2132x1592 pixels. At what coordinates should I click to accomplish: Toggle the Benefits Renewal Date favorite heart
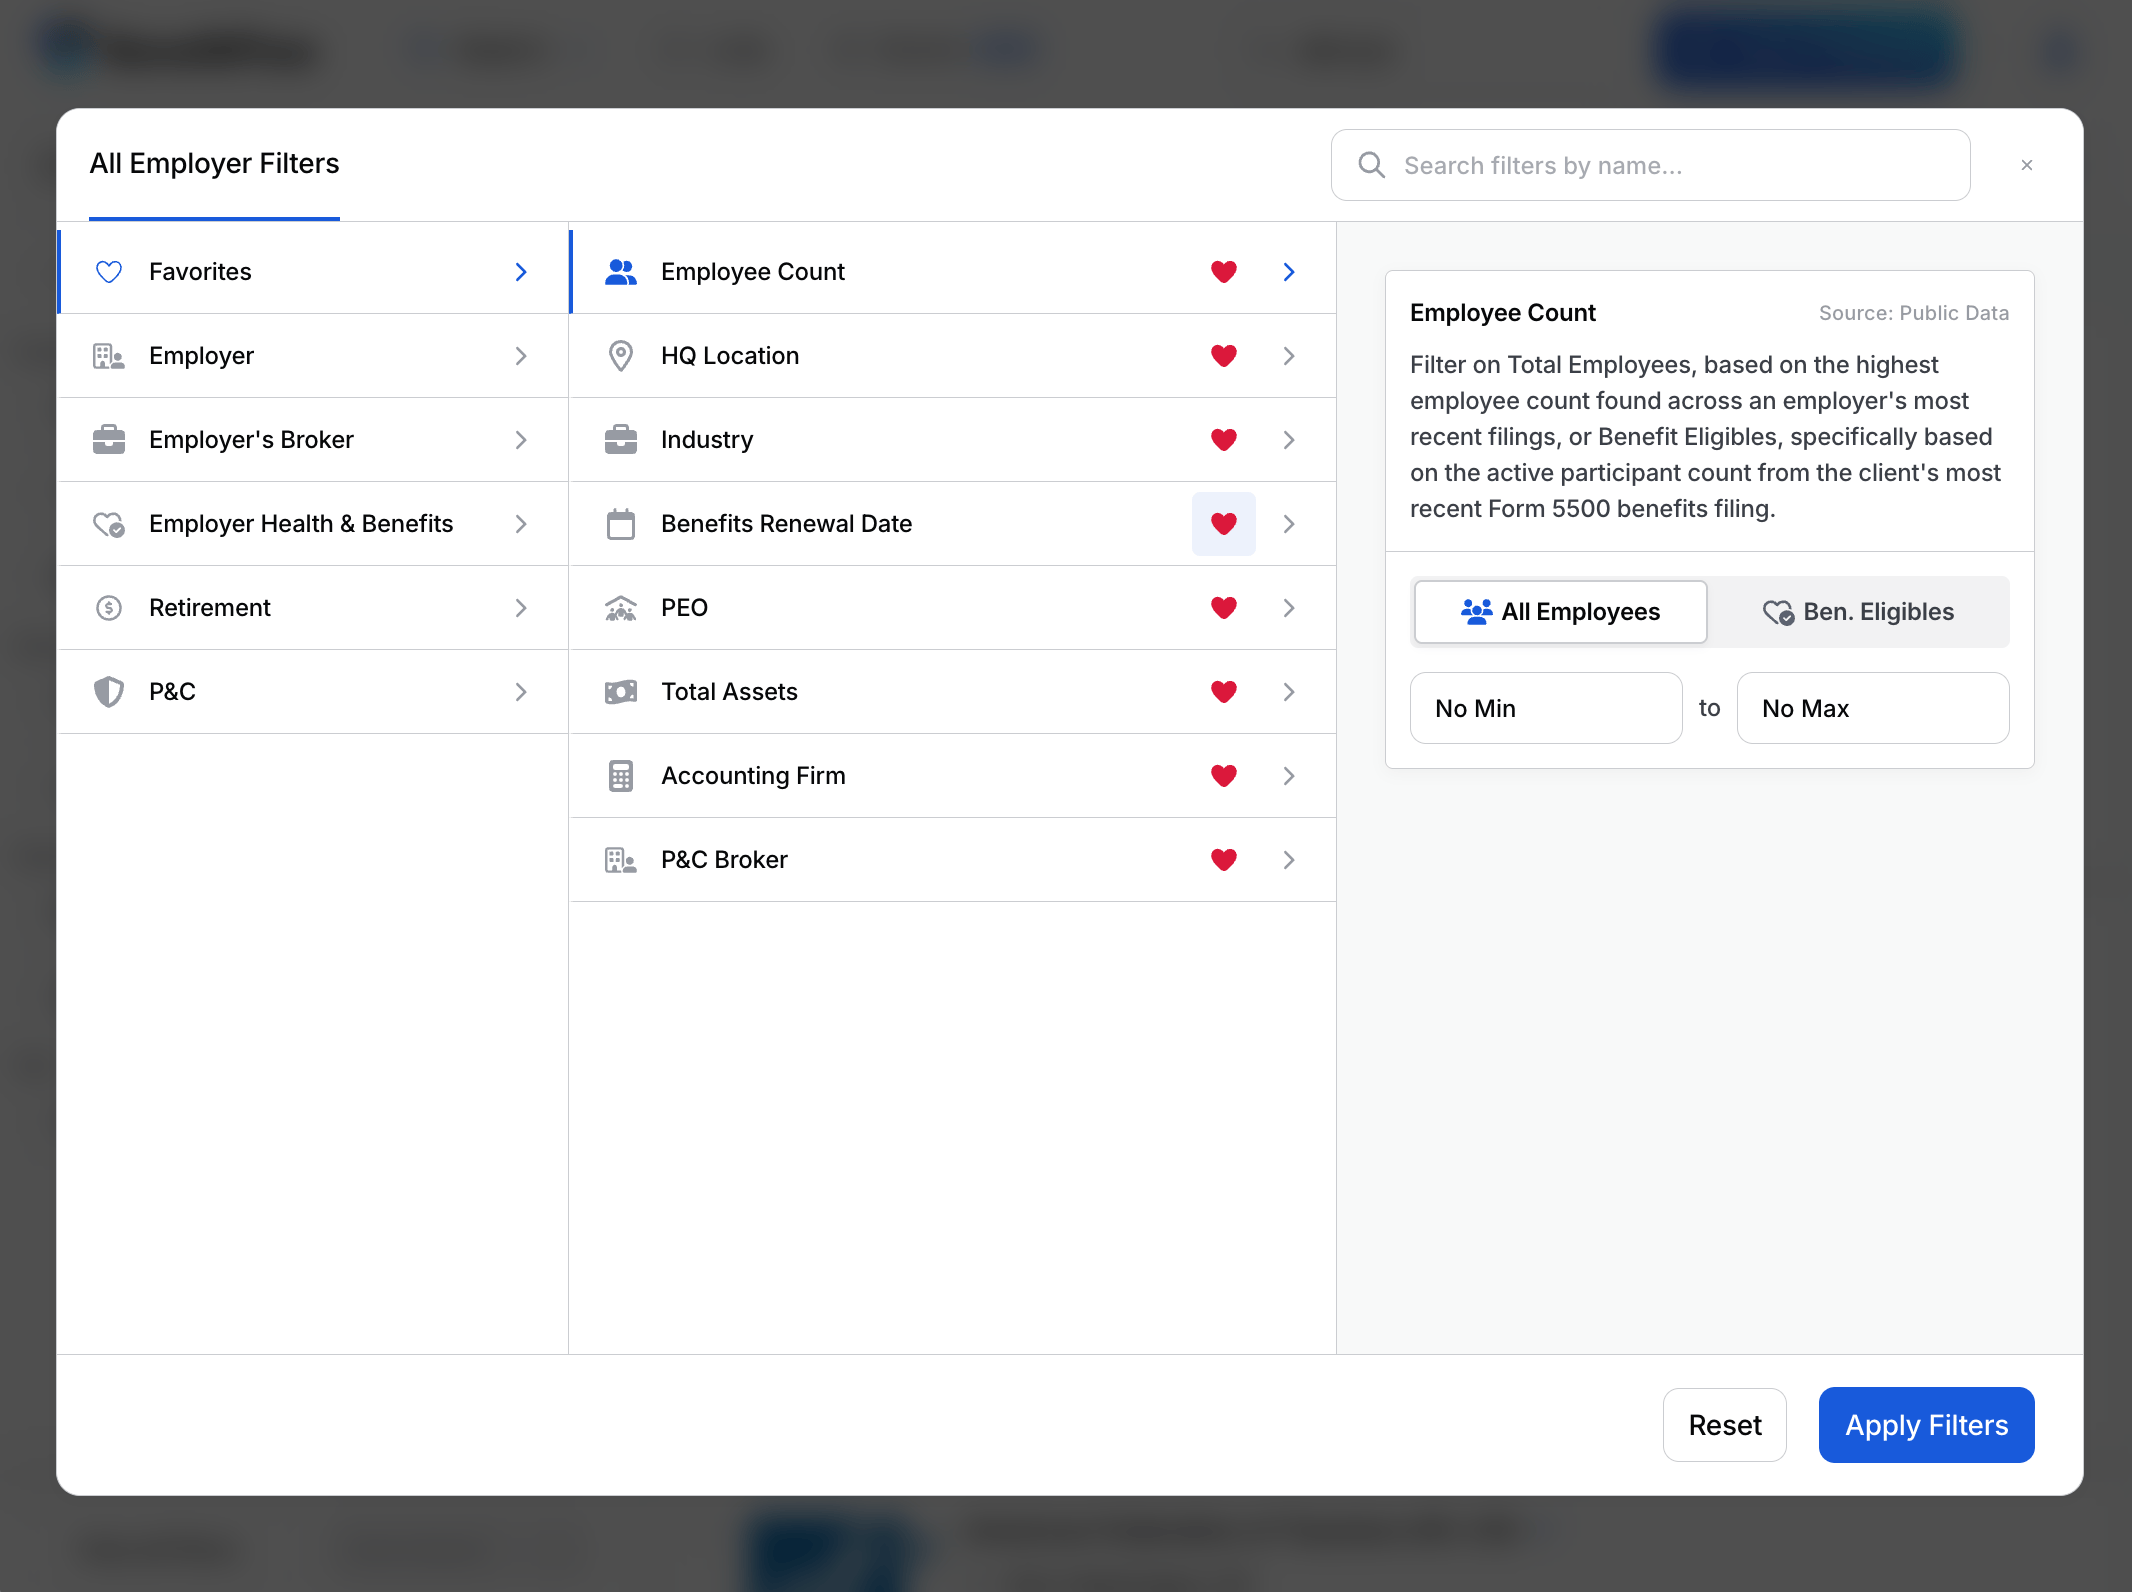point(1224,524)
